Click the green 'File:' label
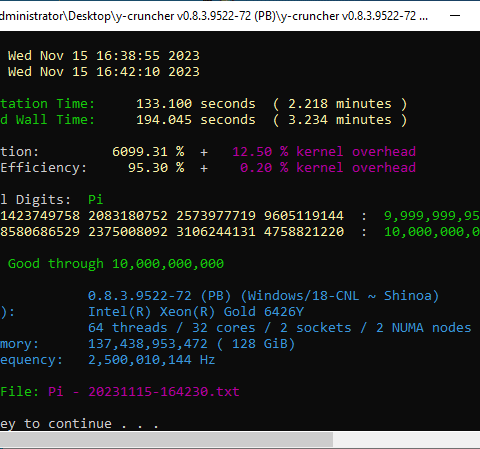The width and height of the screenshot is (480, 449). [x=19, y=392]
